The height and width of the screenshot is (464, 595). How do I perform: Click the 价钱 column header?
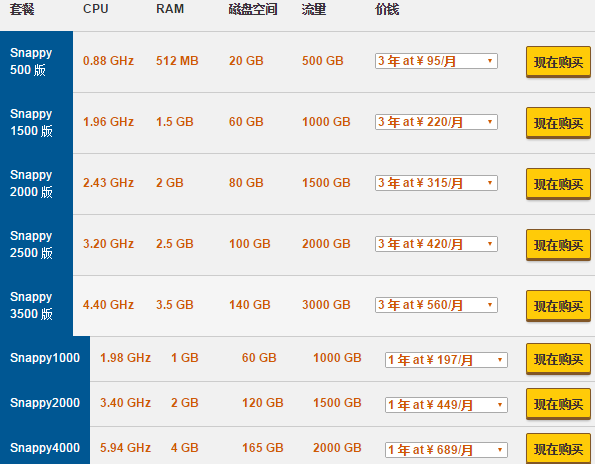pyautogui.click(x=387, y=9)
